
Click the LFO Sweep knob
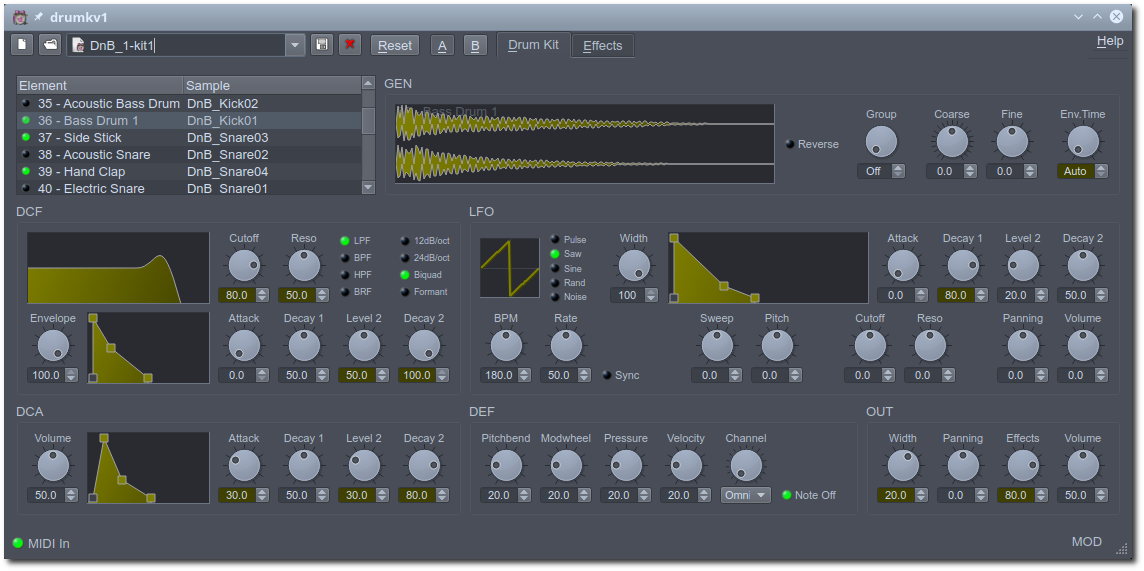pyautogui.click(x=716, y=346)
